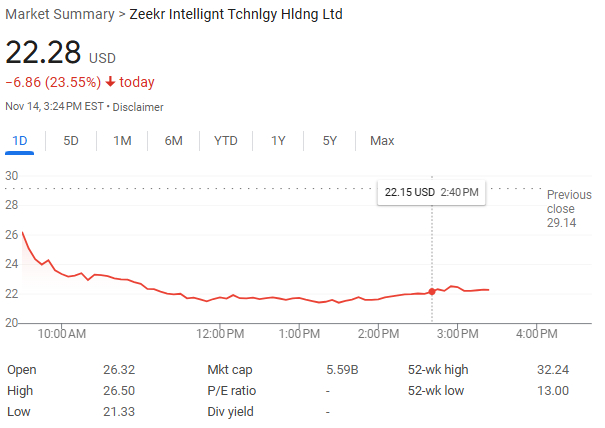
Task: Click the current price 22.28 USD
Action: (x=43, y=53)
